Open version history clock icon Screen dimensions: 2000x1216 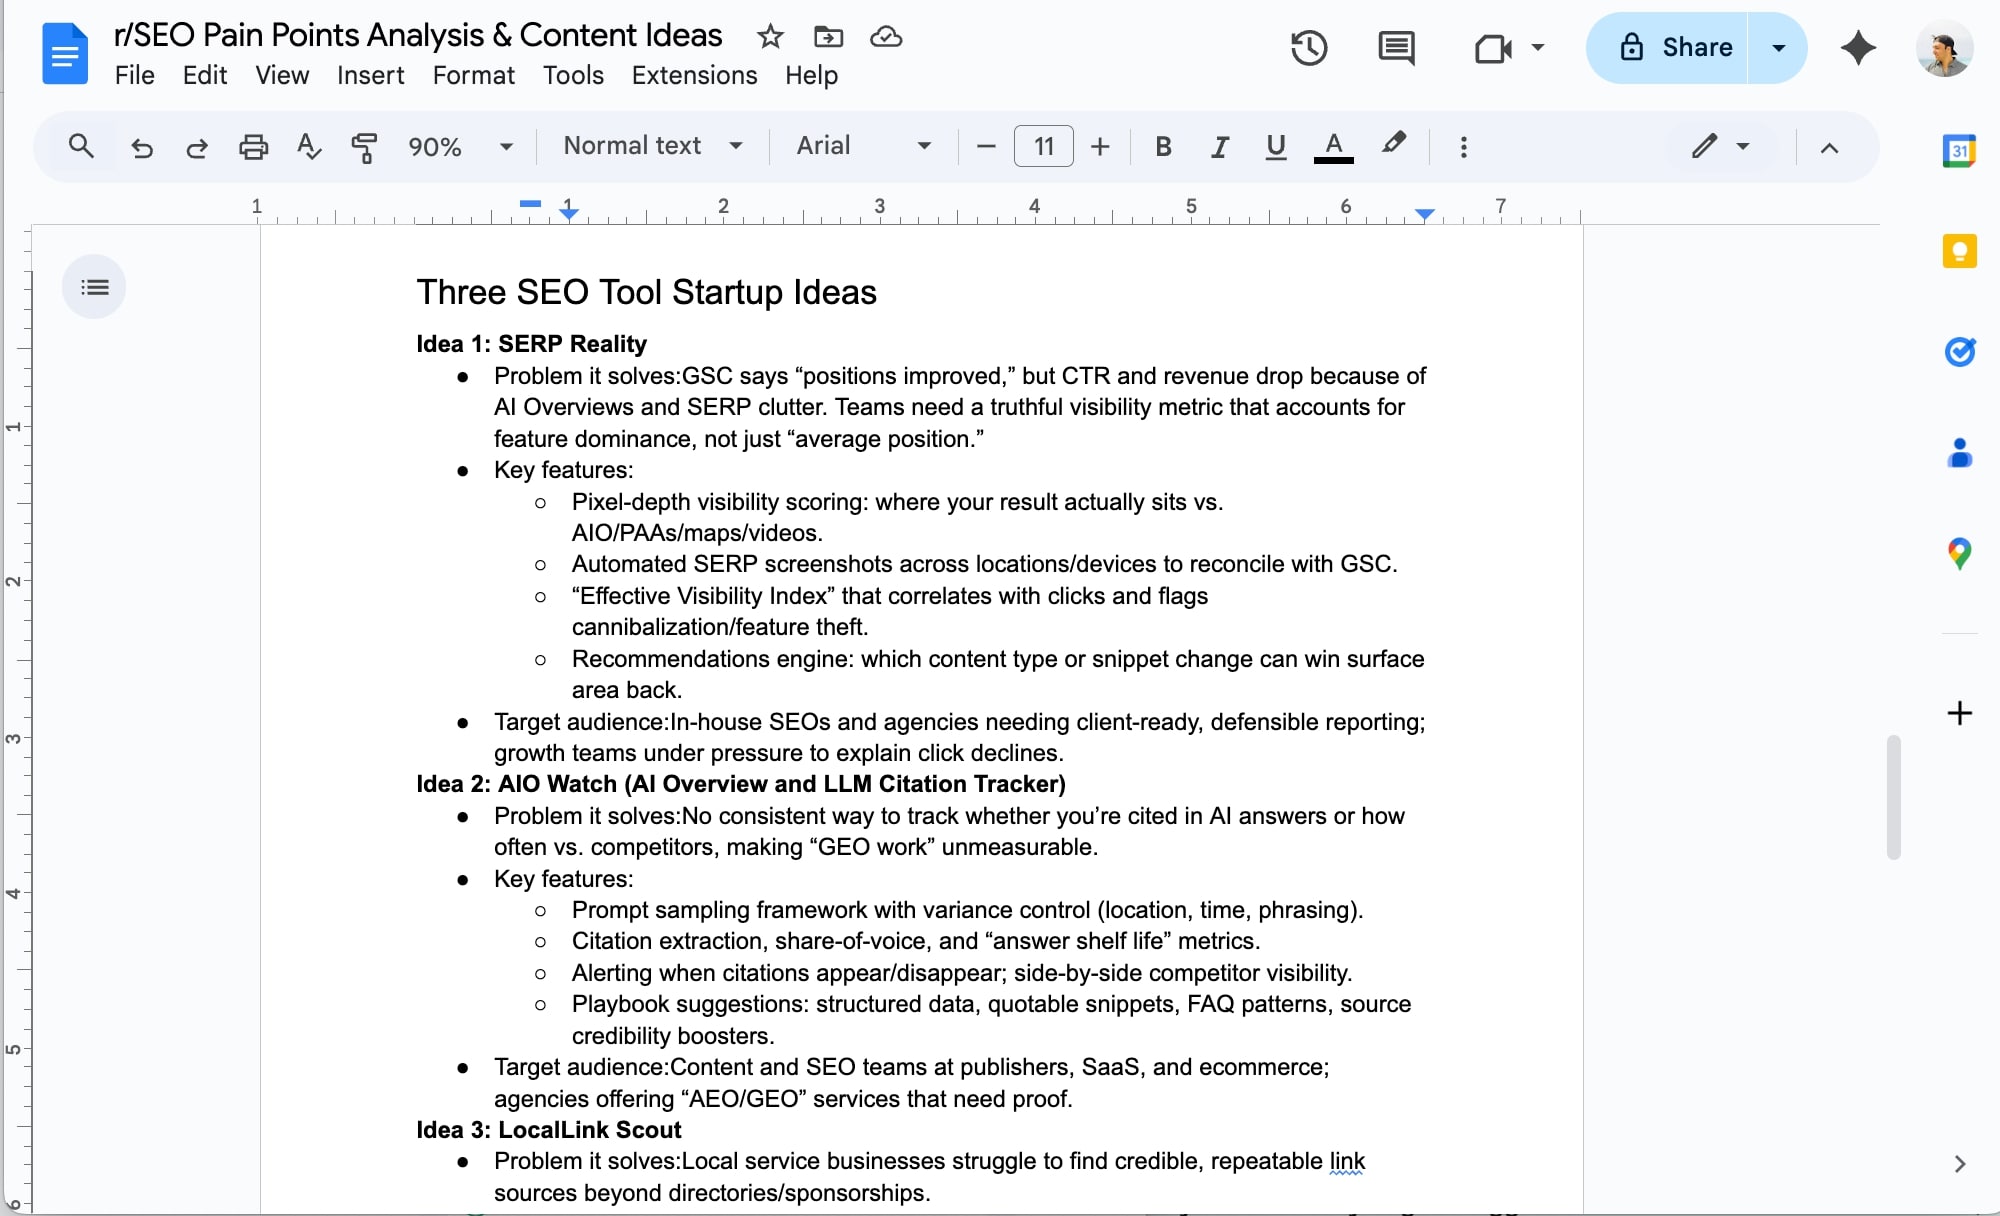pos(1309,47)
